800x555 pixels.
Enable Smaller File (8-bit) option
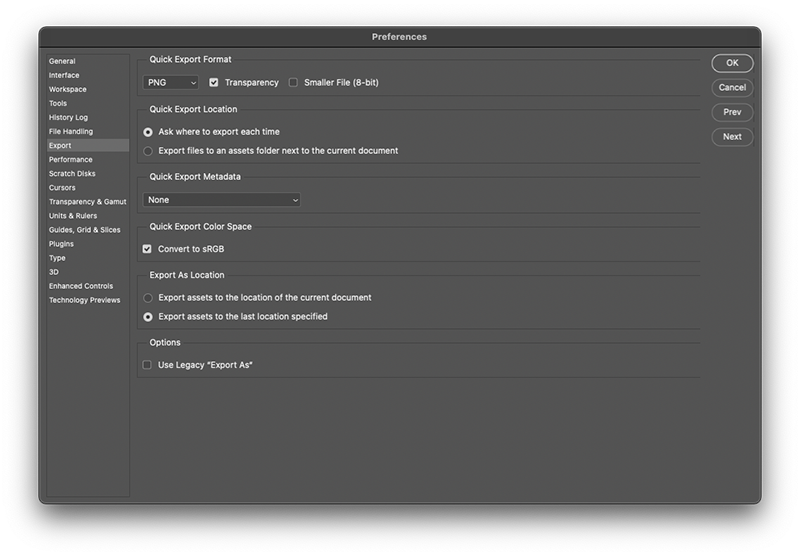(294, 83)
